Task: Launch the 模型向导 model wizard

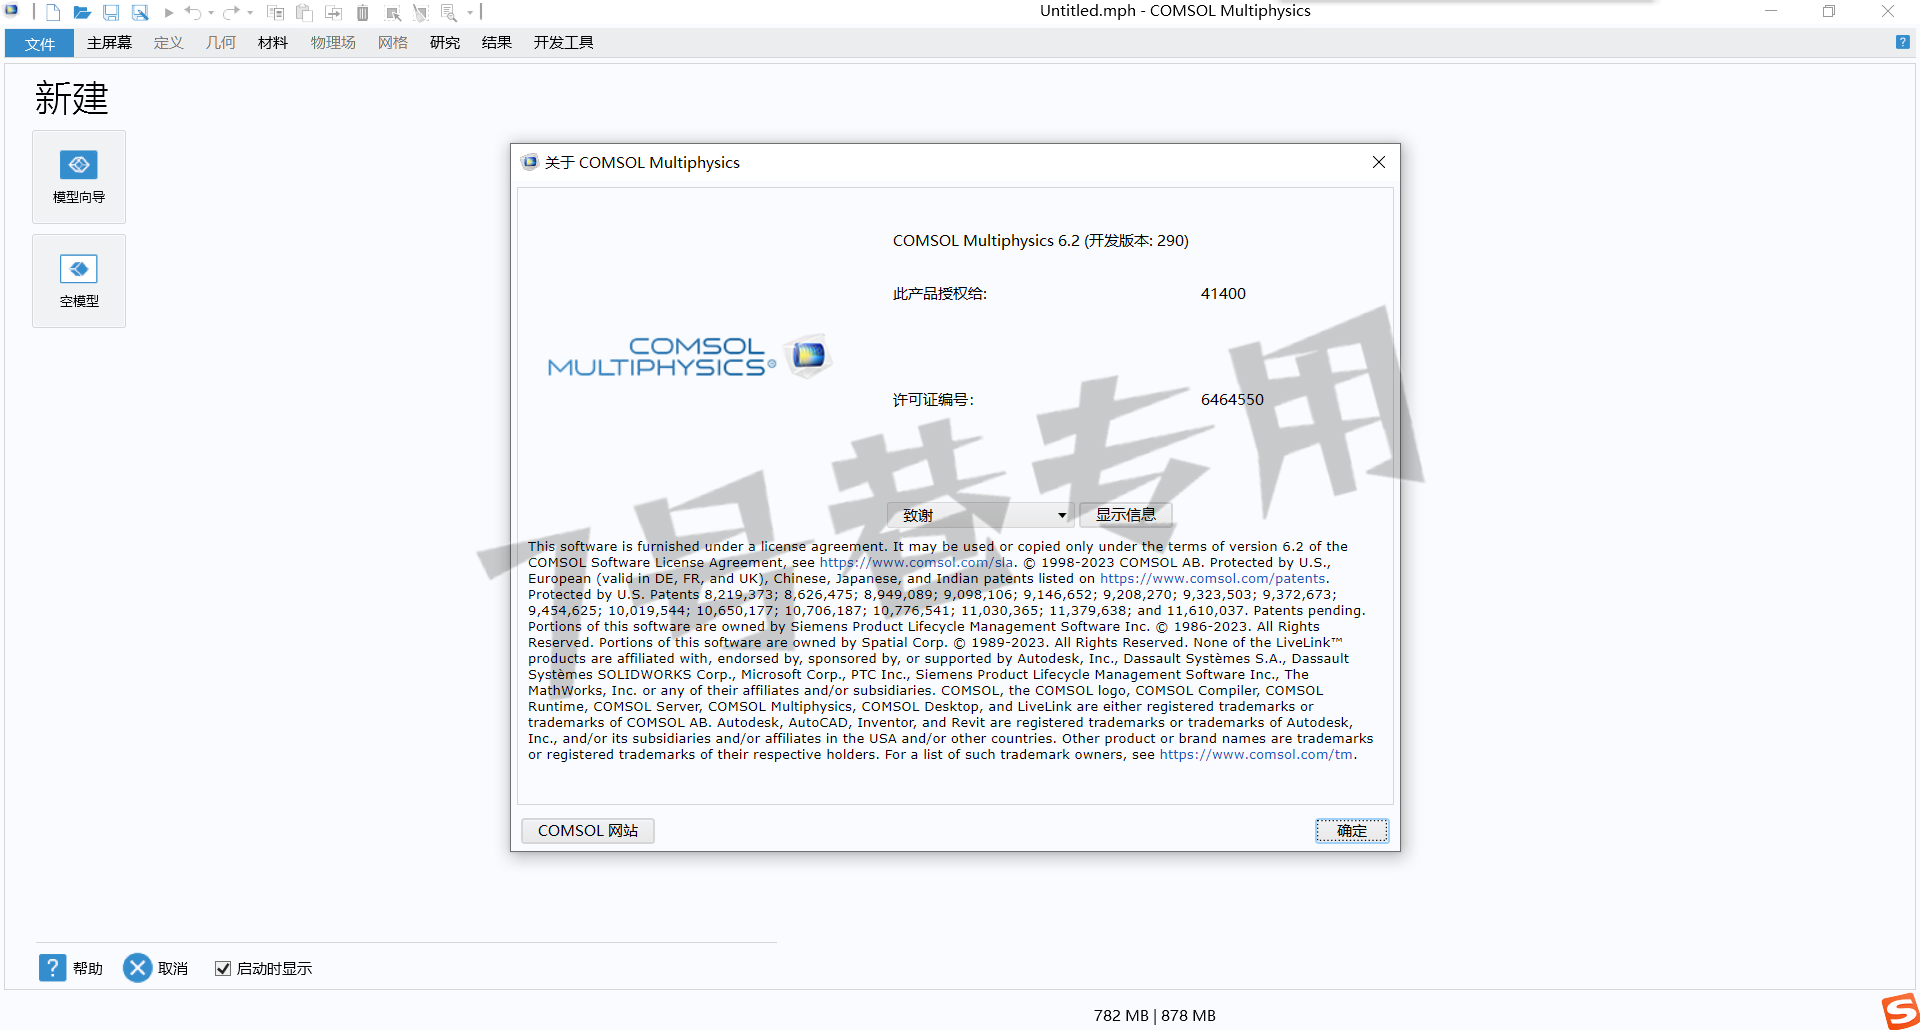Action: point(79,177)
